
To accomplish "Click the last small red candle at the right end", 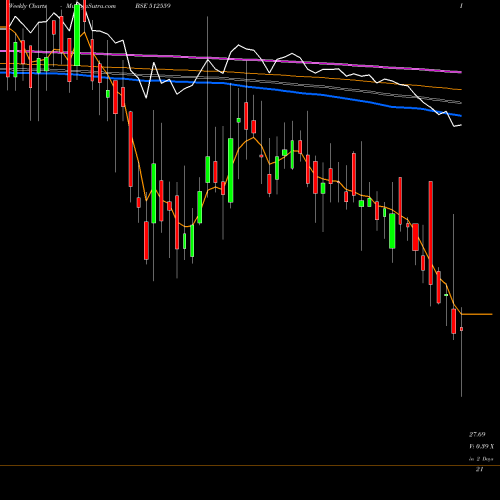I will (x=461, y=329).
